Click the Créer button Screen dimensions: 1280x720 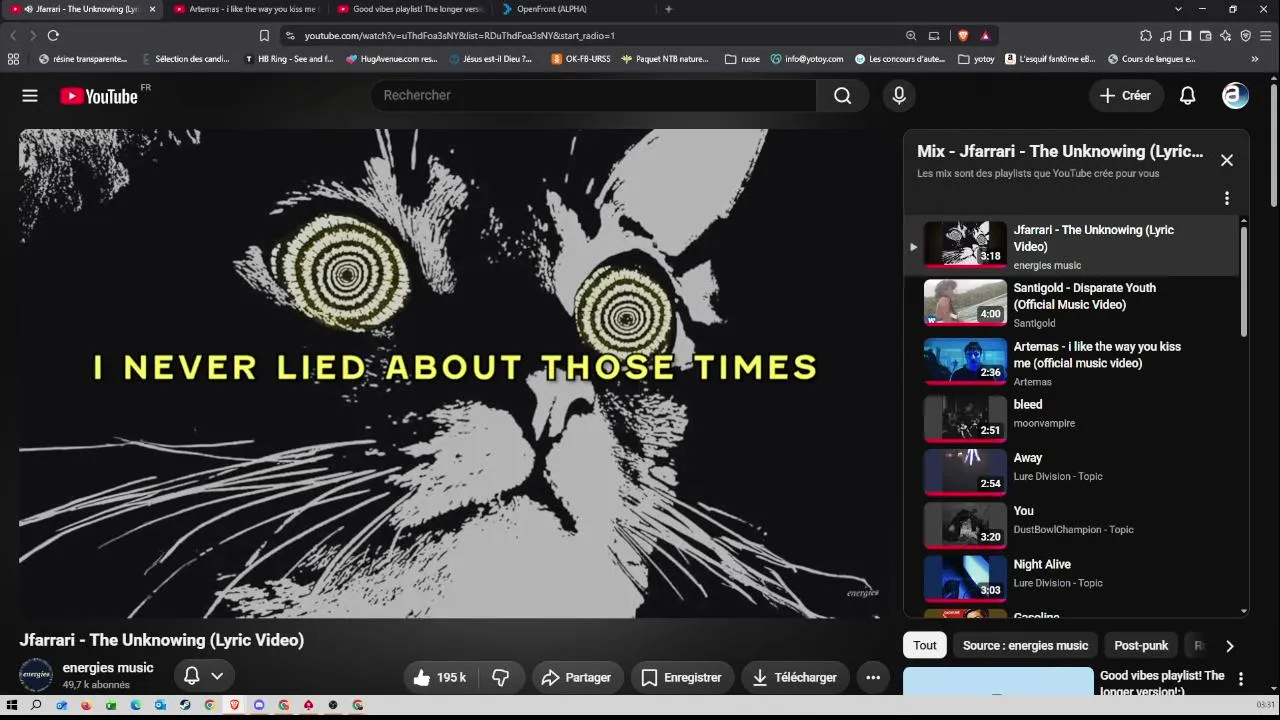(1126, 96)
